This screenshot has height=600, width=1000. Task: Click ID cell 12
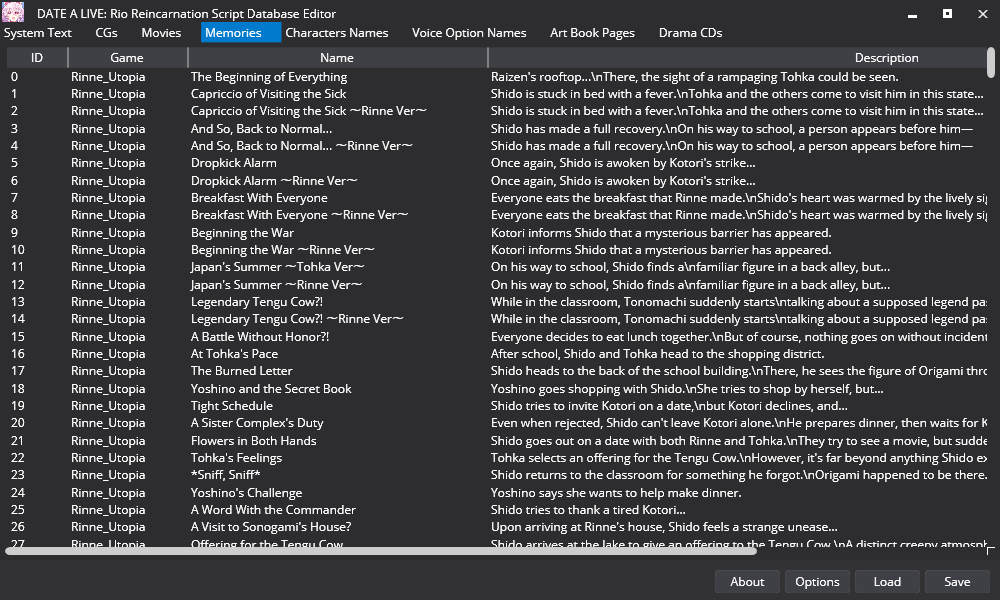pos(17,284)
